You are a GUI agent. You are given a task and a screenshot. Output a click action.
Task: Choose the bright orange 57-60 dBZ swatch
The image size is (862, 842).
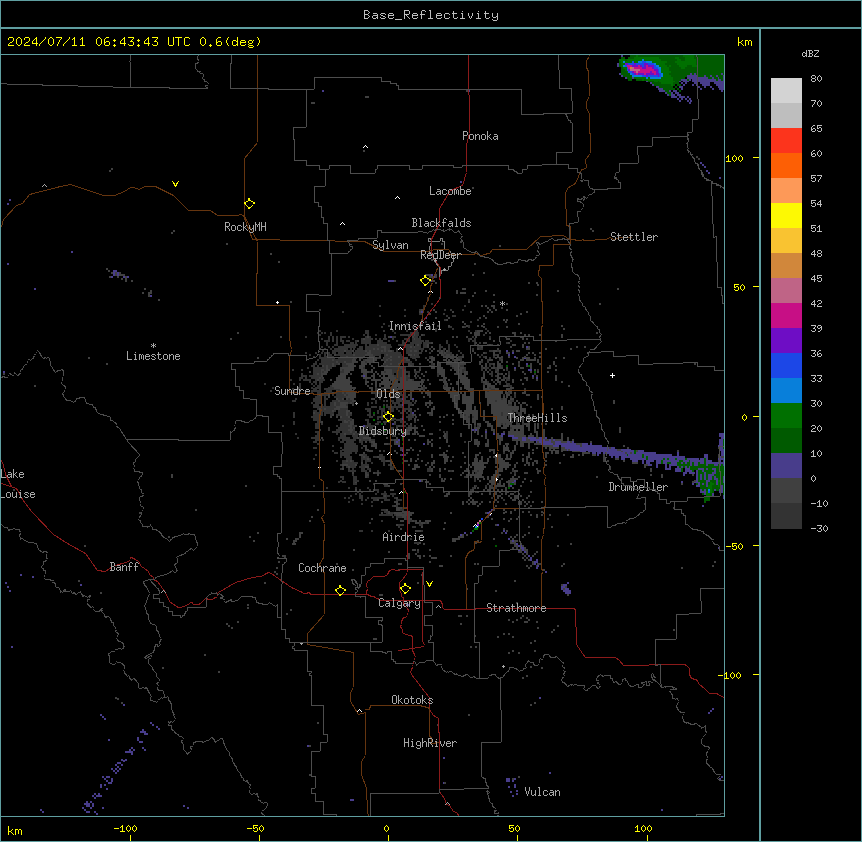click(x=786, y=165)
